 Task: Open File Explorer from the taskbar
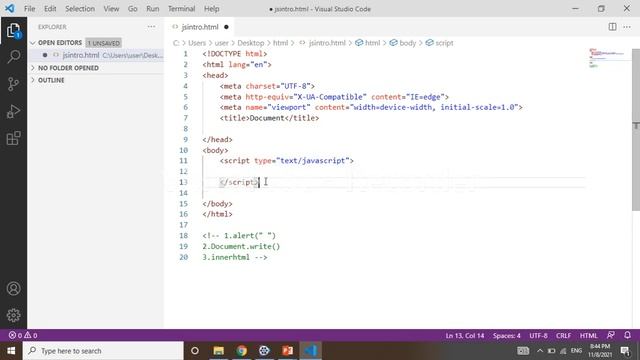tap(218, 351)
